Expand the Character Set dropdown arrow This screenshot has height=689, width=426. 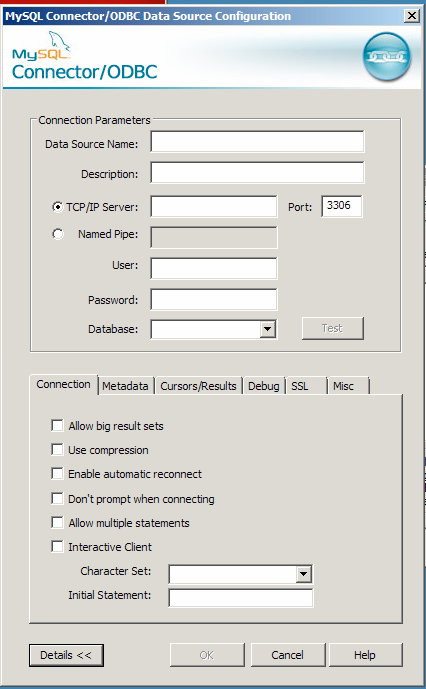pyautogui.click(x=303, y=574)
